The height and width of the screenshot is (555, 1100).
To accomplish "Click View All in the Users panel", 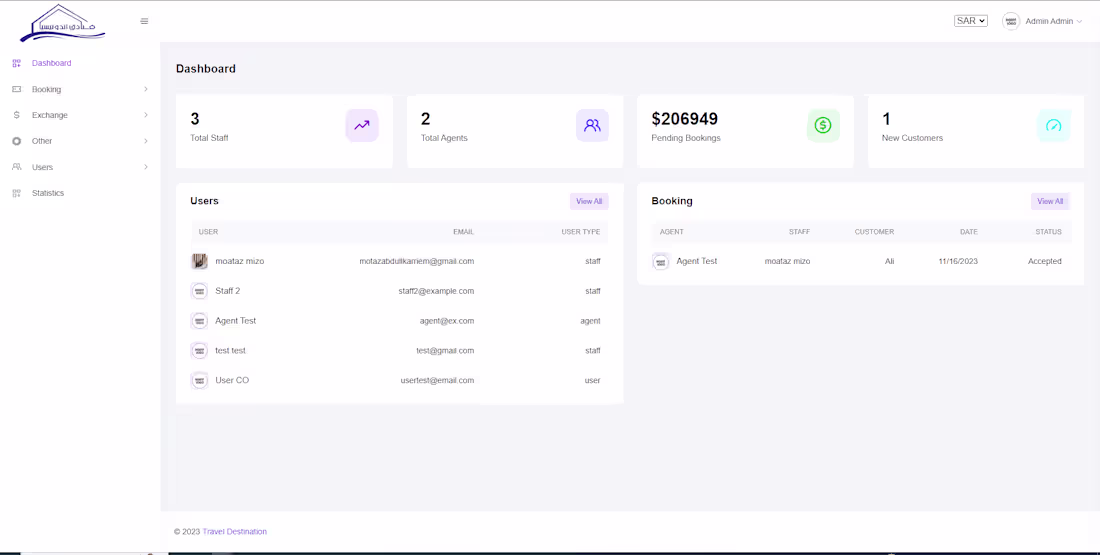I will pos(589,201).
